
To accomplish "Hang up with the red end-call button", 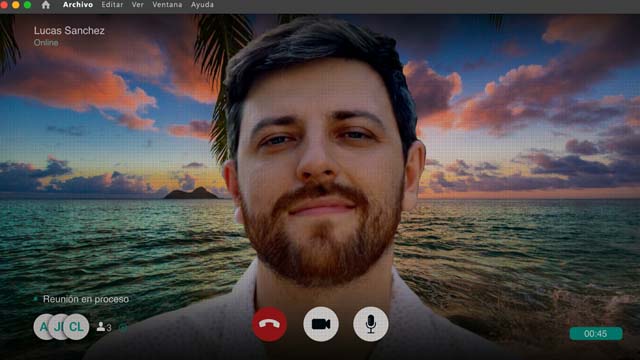I will pyautogui.click(x=269, y=324).
